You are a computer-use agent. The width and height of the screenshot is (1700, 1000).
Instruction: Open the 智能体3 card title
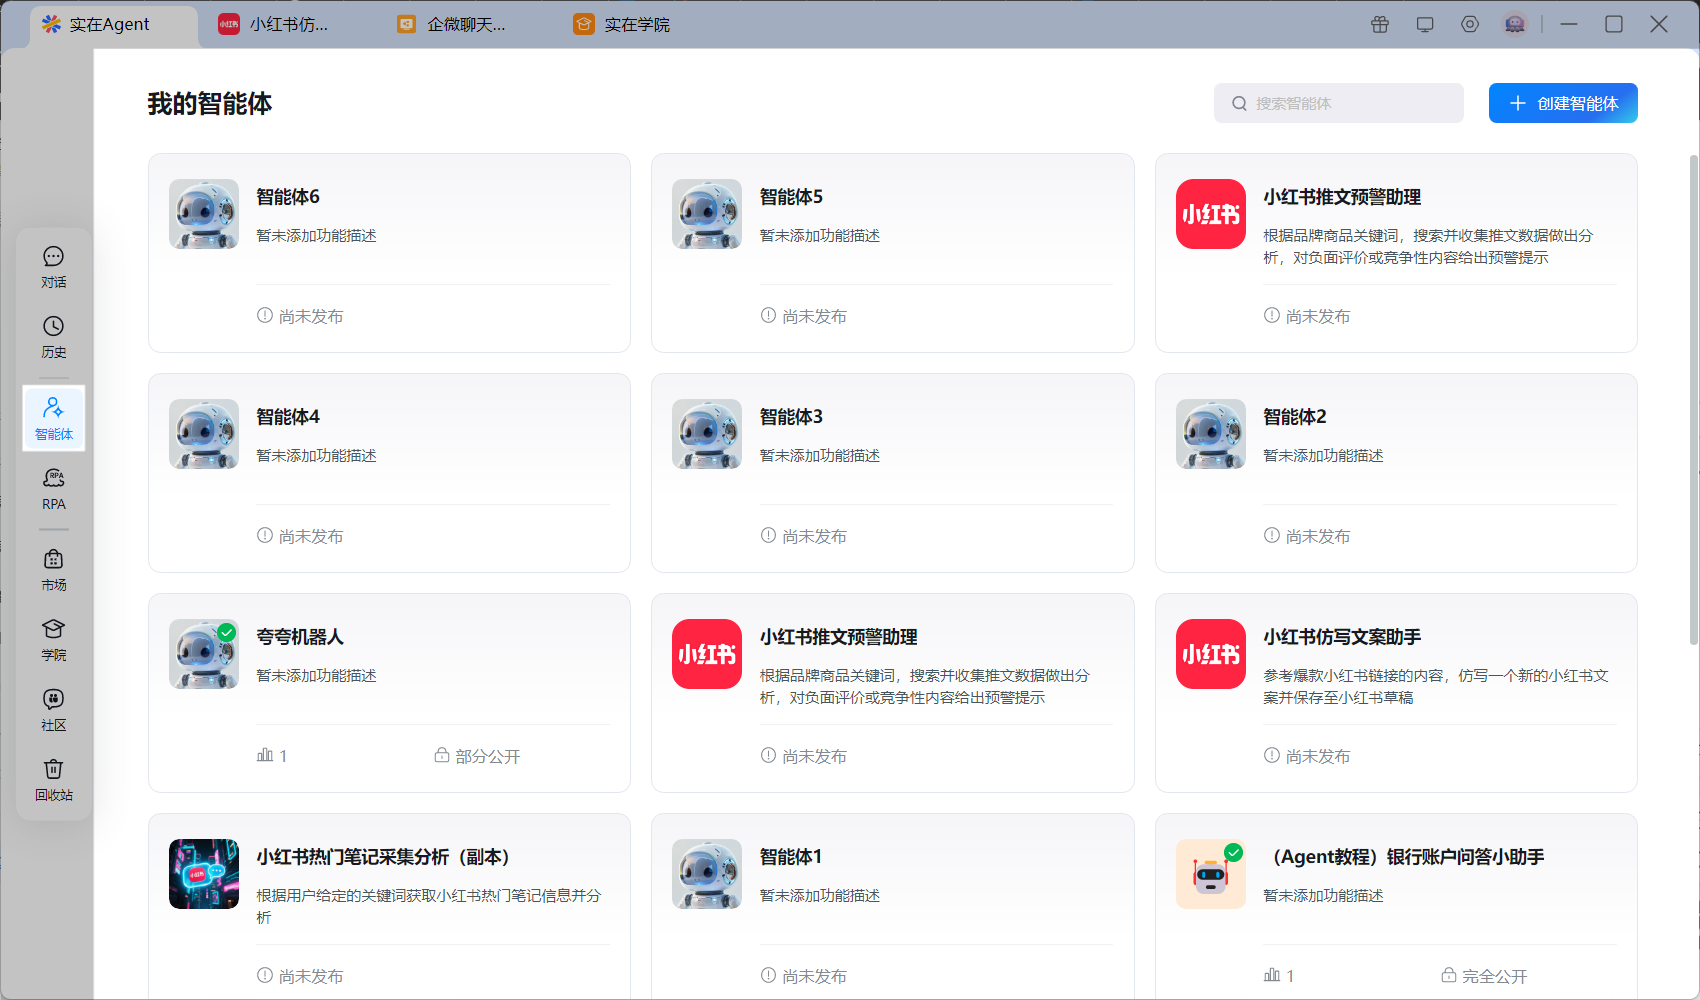pyautogui.click(x=791, y=417)
